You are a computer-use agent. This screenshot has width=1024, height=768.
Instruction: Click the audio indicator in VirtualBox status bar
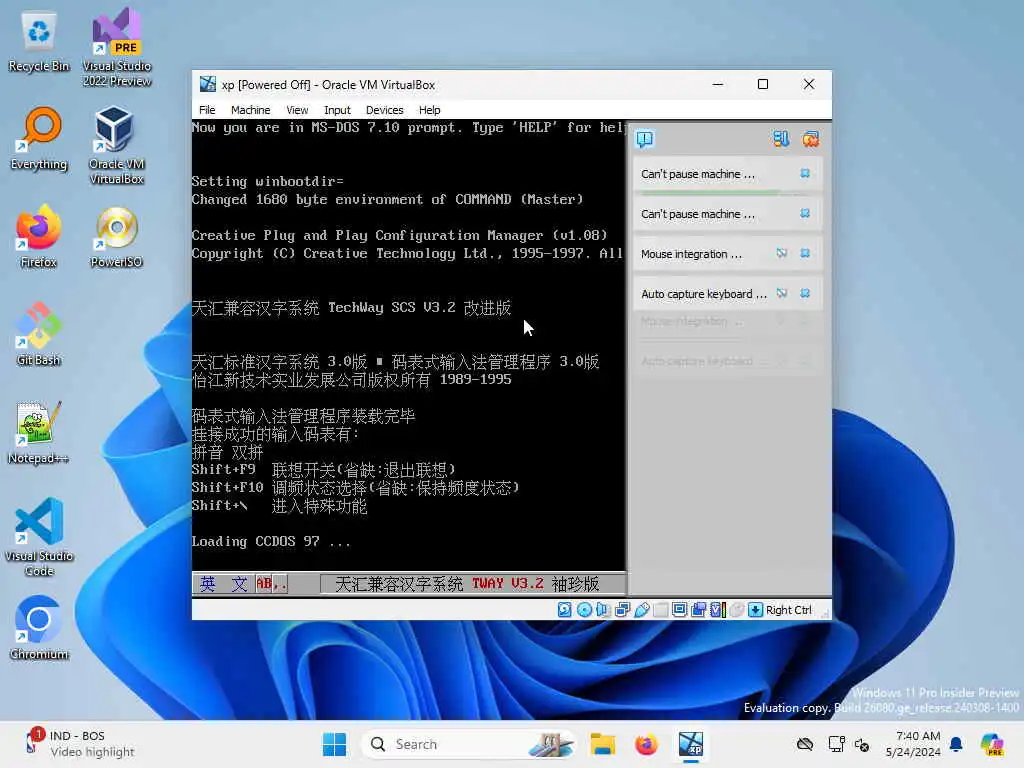[x=603, y=610]
